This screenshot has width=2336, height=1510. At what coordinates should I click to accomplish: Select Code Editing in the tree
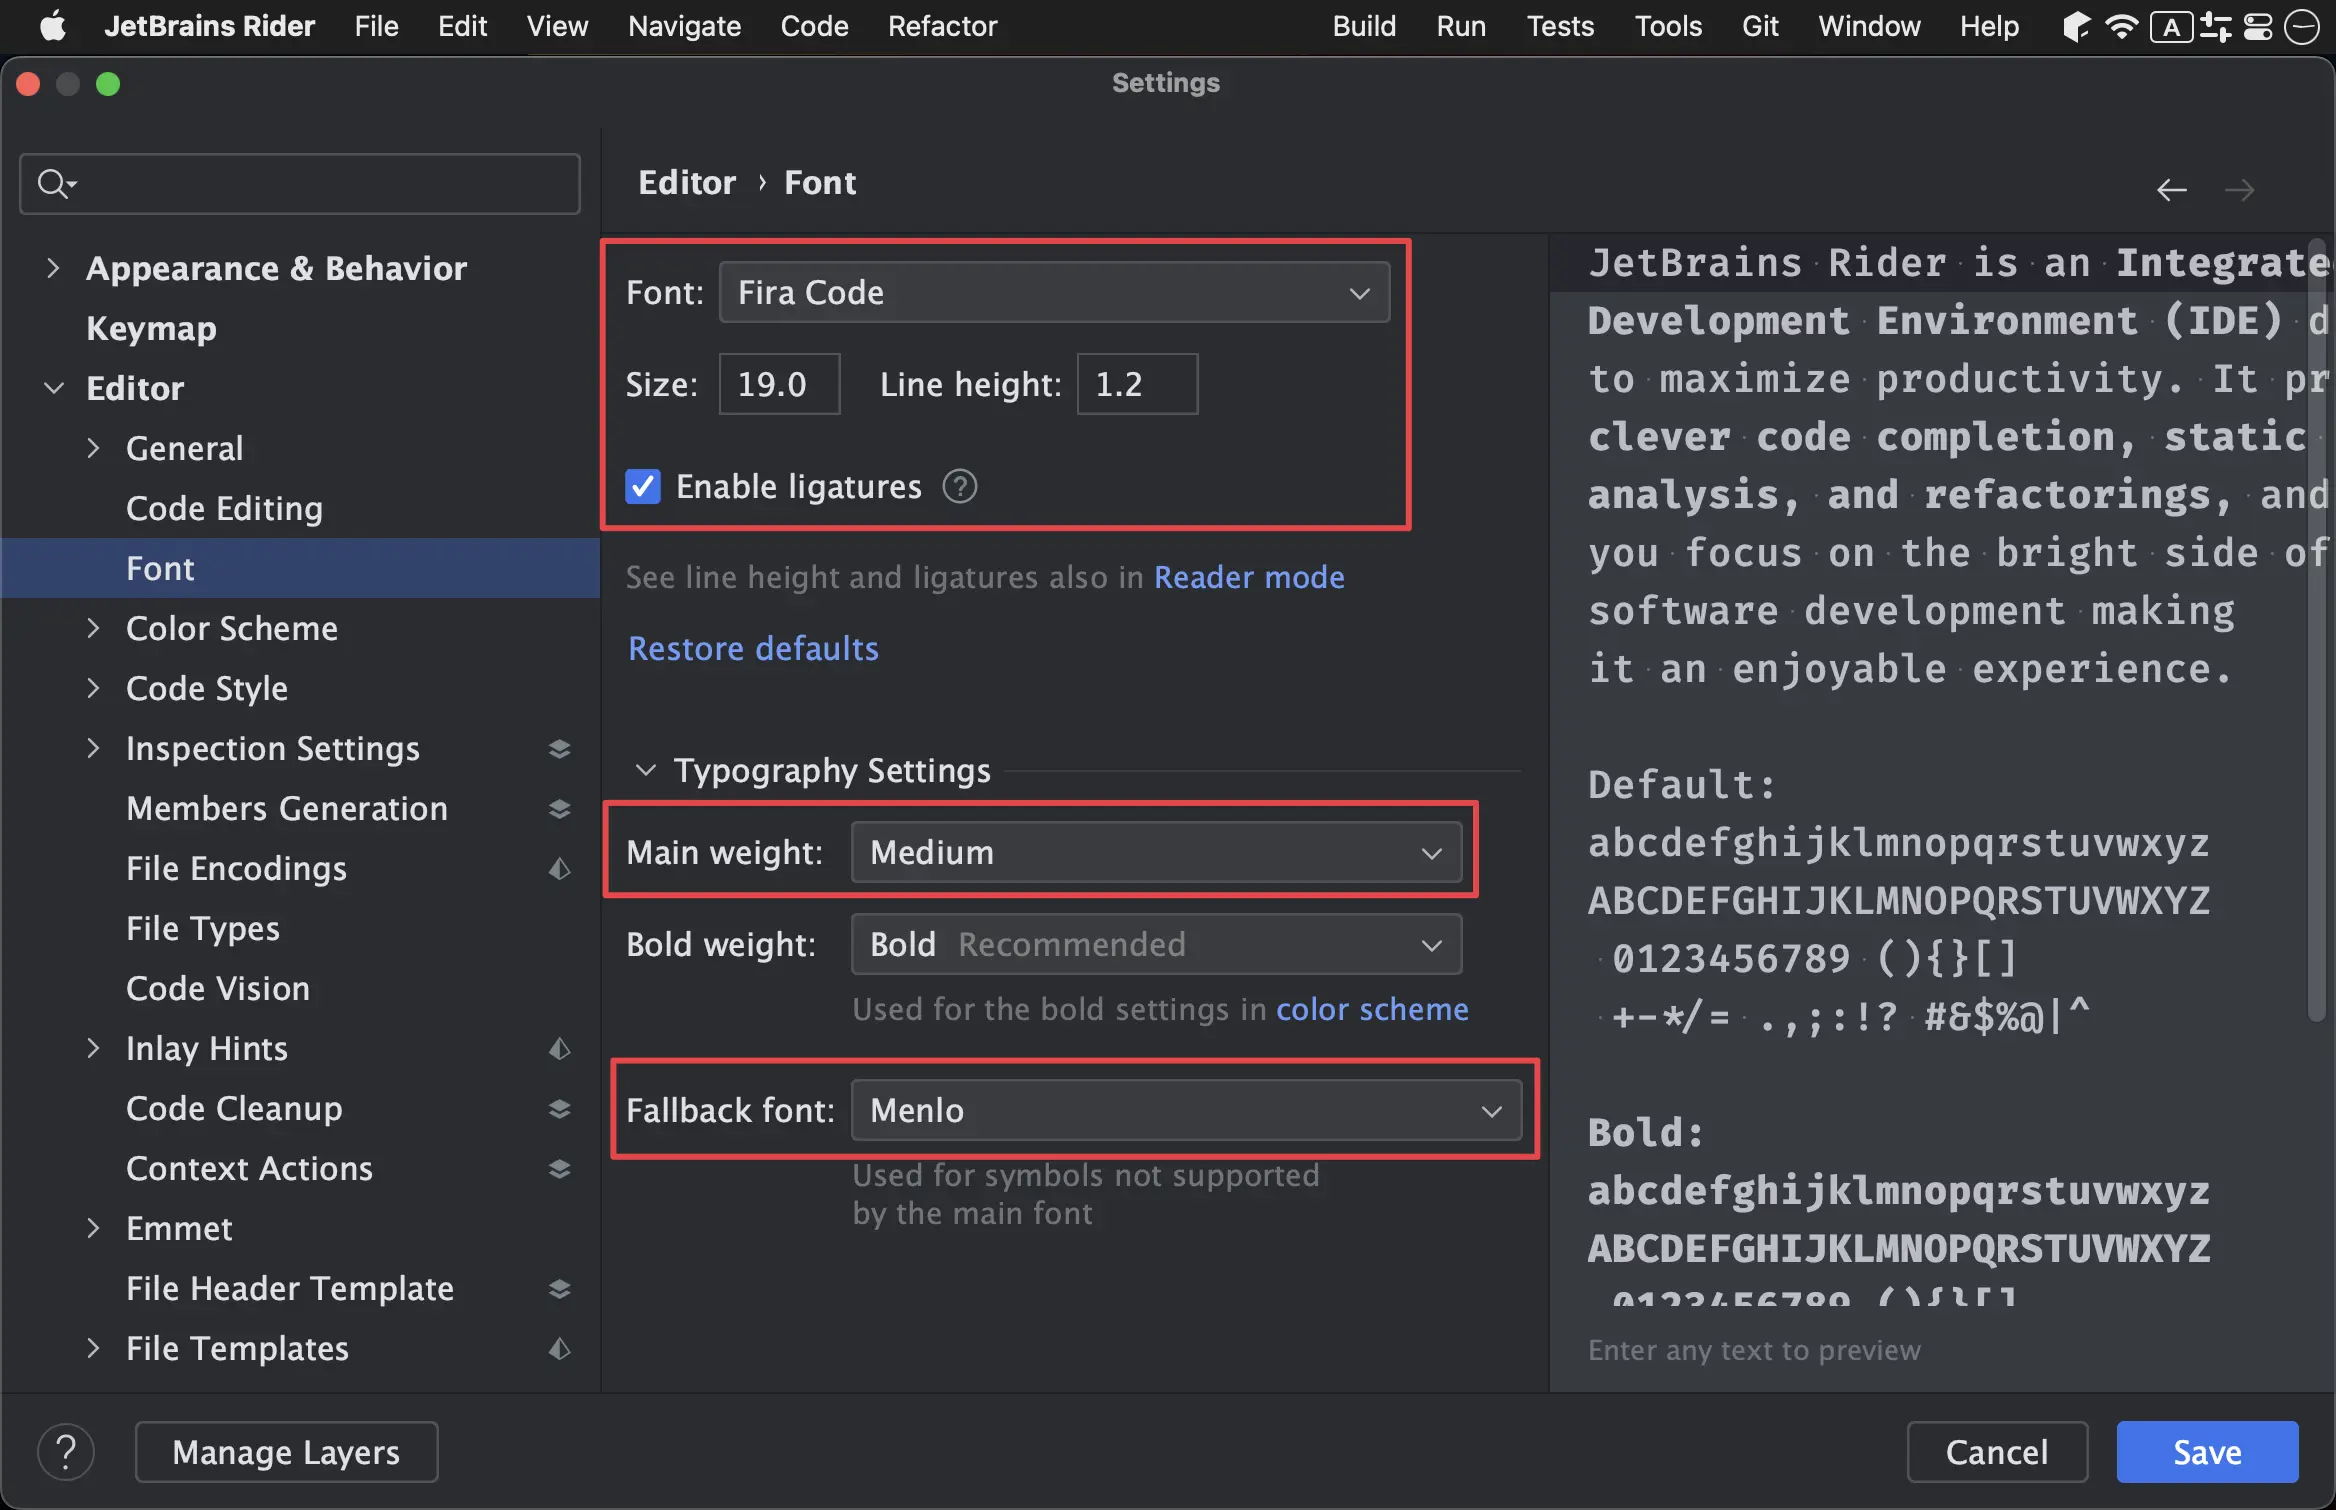click(224, 509)
